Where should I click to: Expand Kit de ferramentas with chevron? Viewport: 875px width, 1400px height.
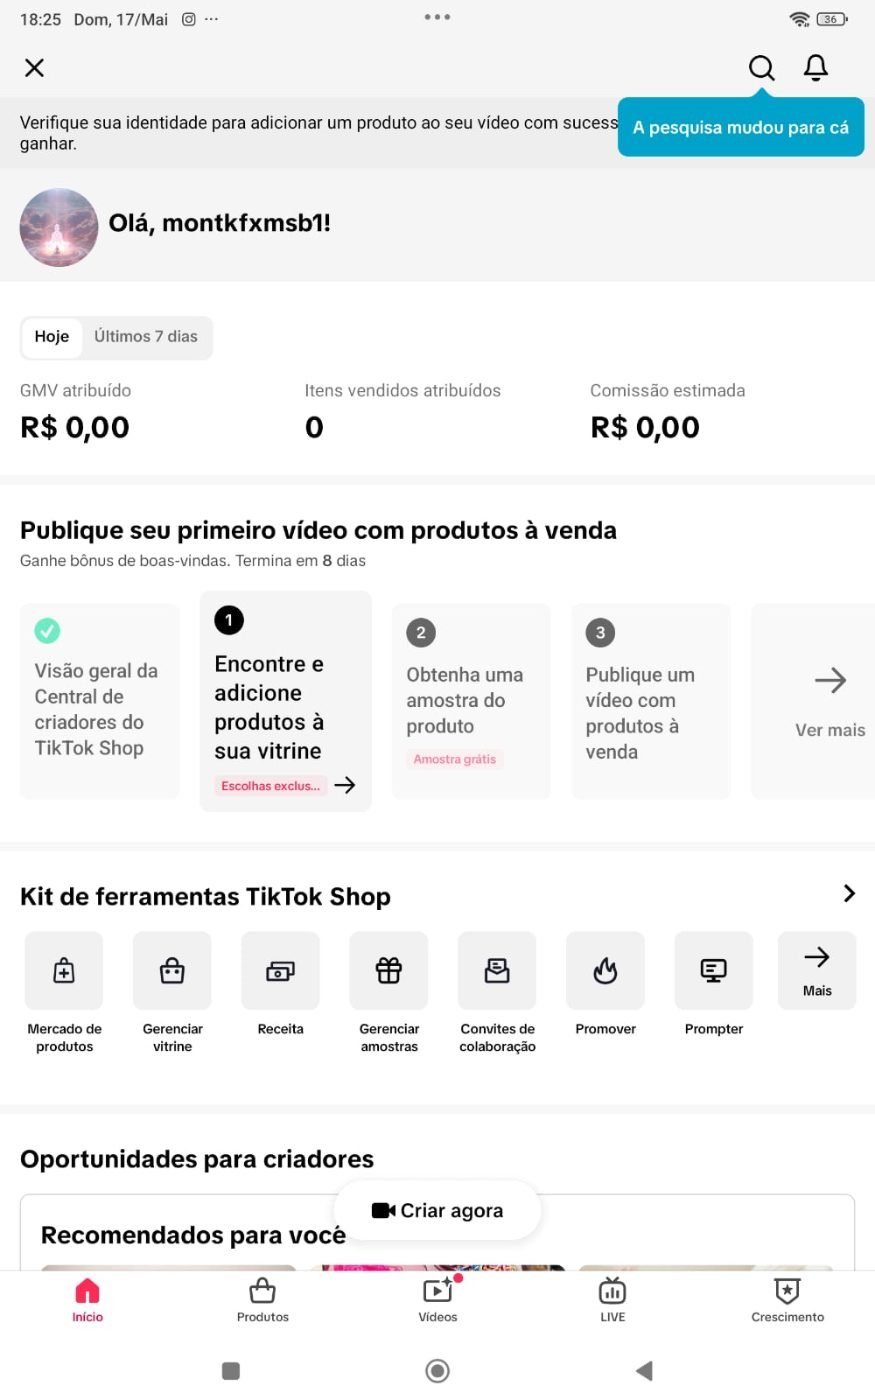tap(849, 893)
